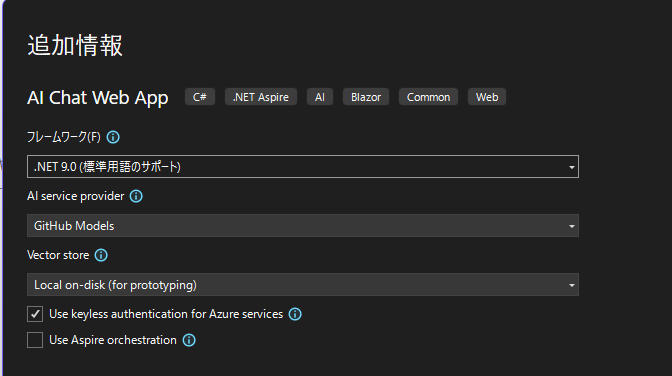Click info icon for Aspire orchestration option
Screen dimensions: 672x376
189,340
